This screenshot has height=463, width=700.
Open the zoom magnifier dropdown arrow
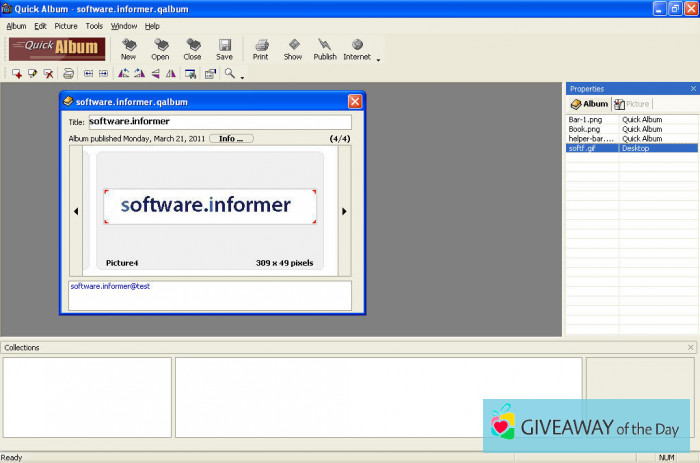tap(241, 76)
